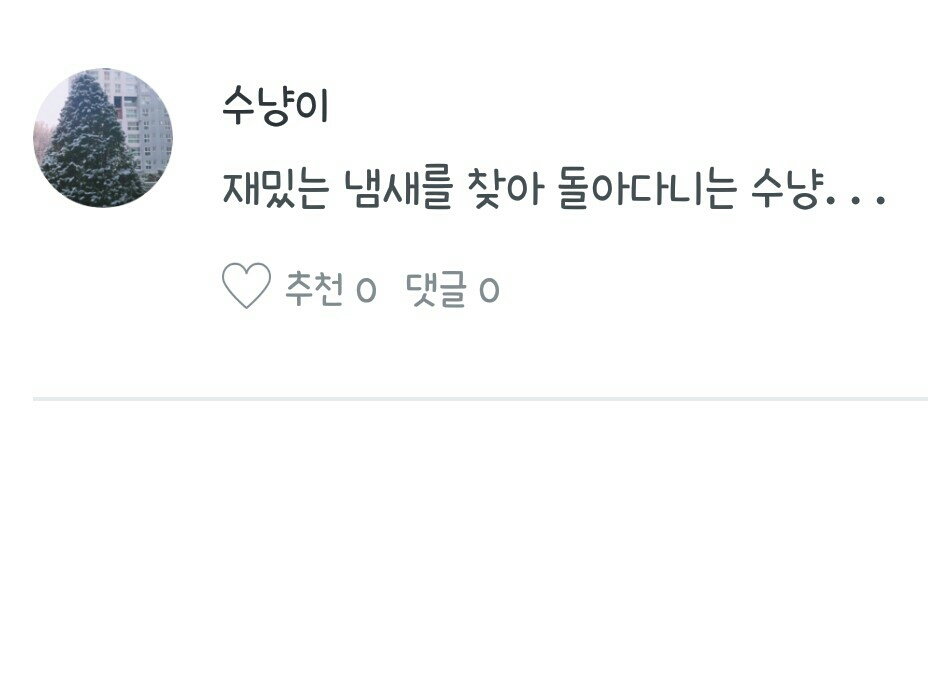Click the word 재밌는 in the bio

(275, 189)
